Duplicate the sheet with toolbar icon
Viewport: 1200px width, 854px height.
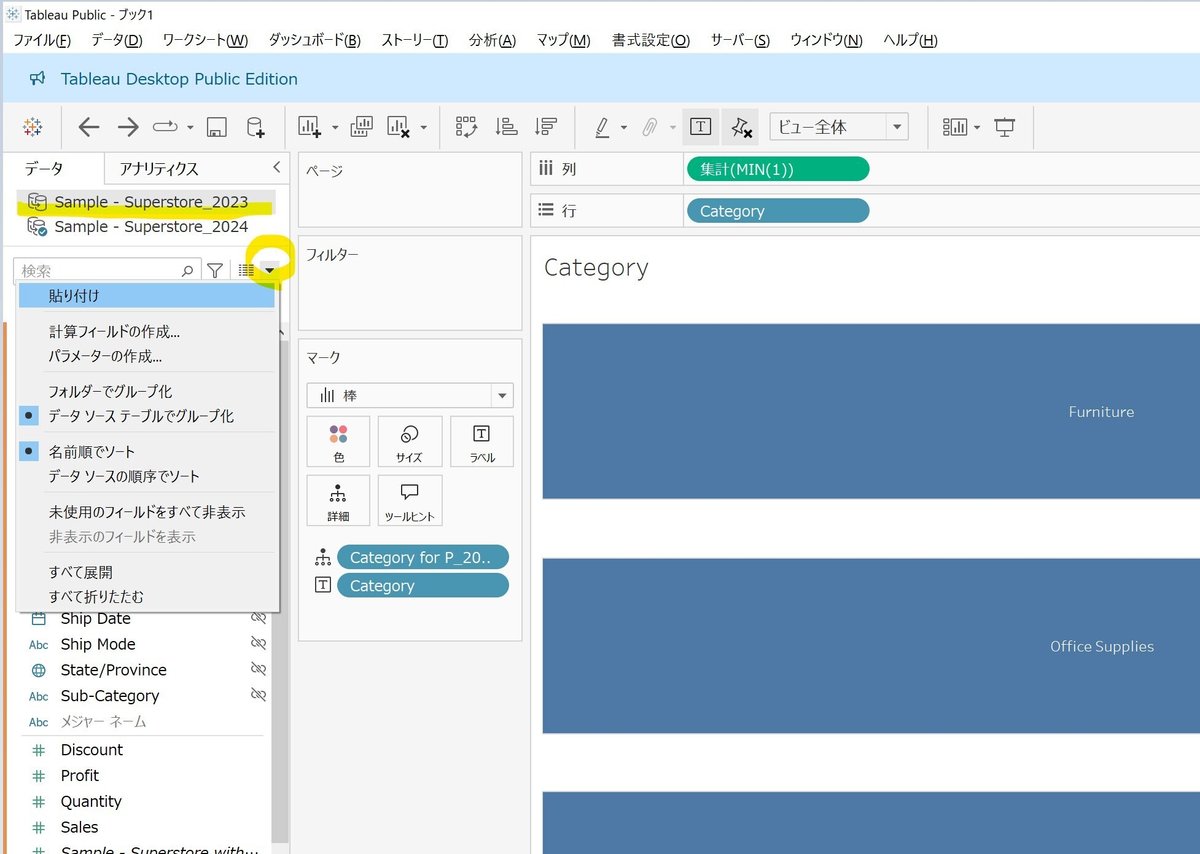pos(362,127)
